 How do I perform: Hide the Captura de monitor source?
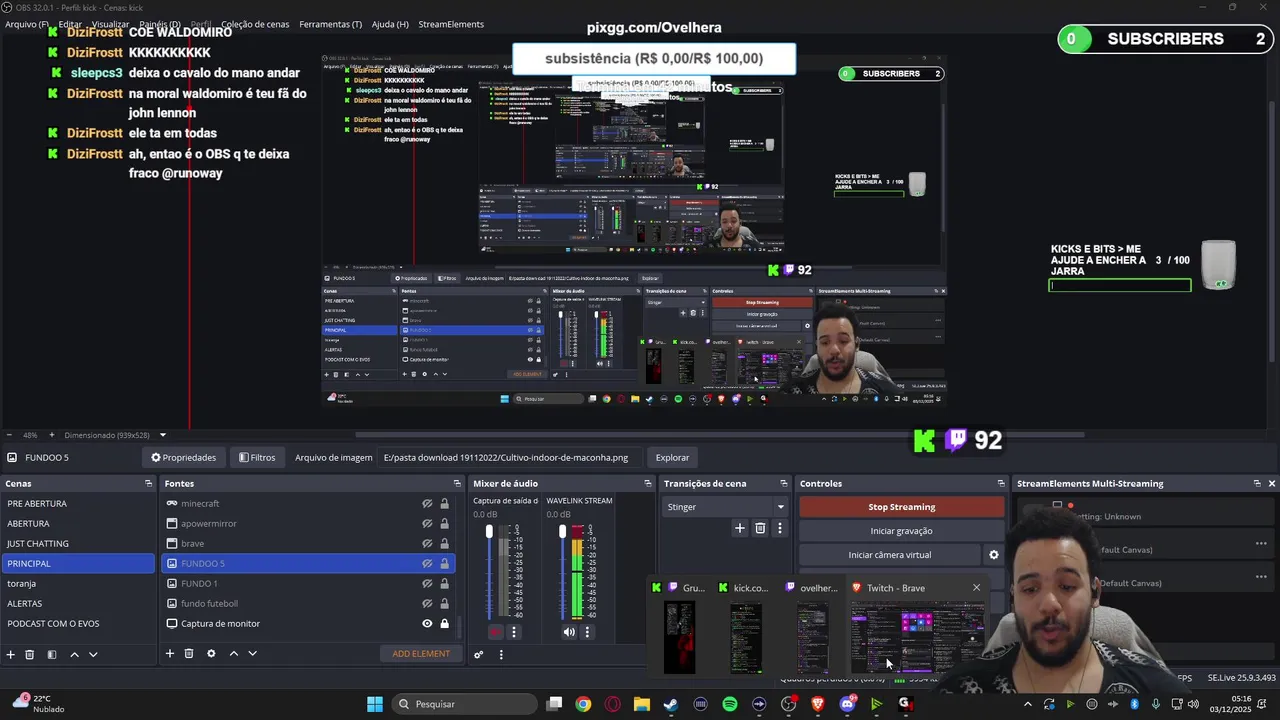click(427, 624)
